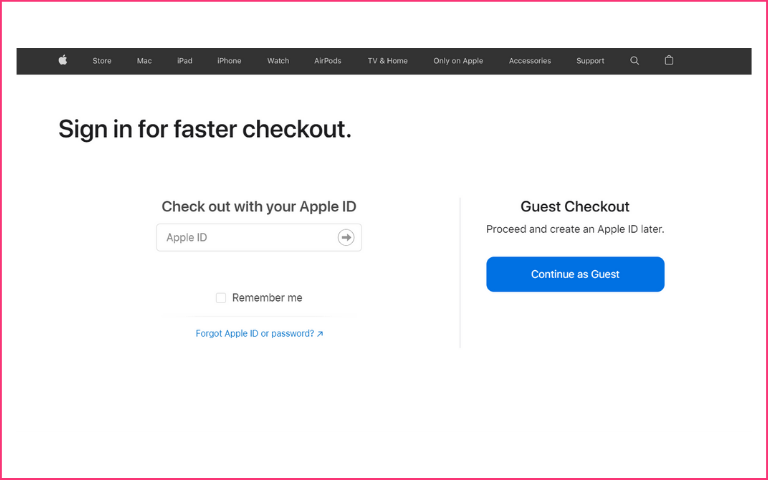The width and height of the screenshot is (768, 480).
Task: Click 'Proceed and create an Apple ID later.' text
Action: [575, 229]
